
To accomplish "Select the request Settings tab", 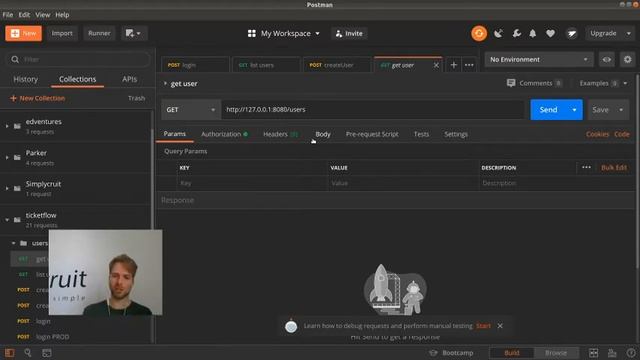I will pos(456,134).
